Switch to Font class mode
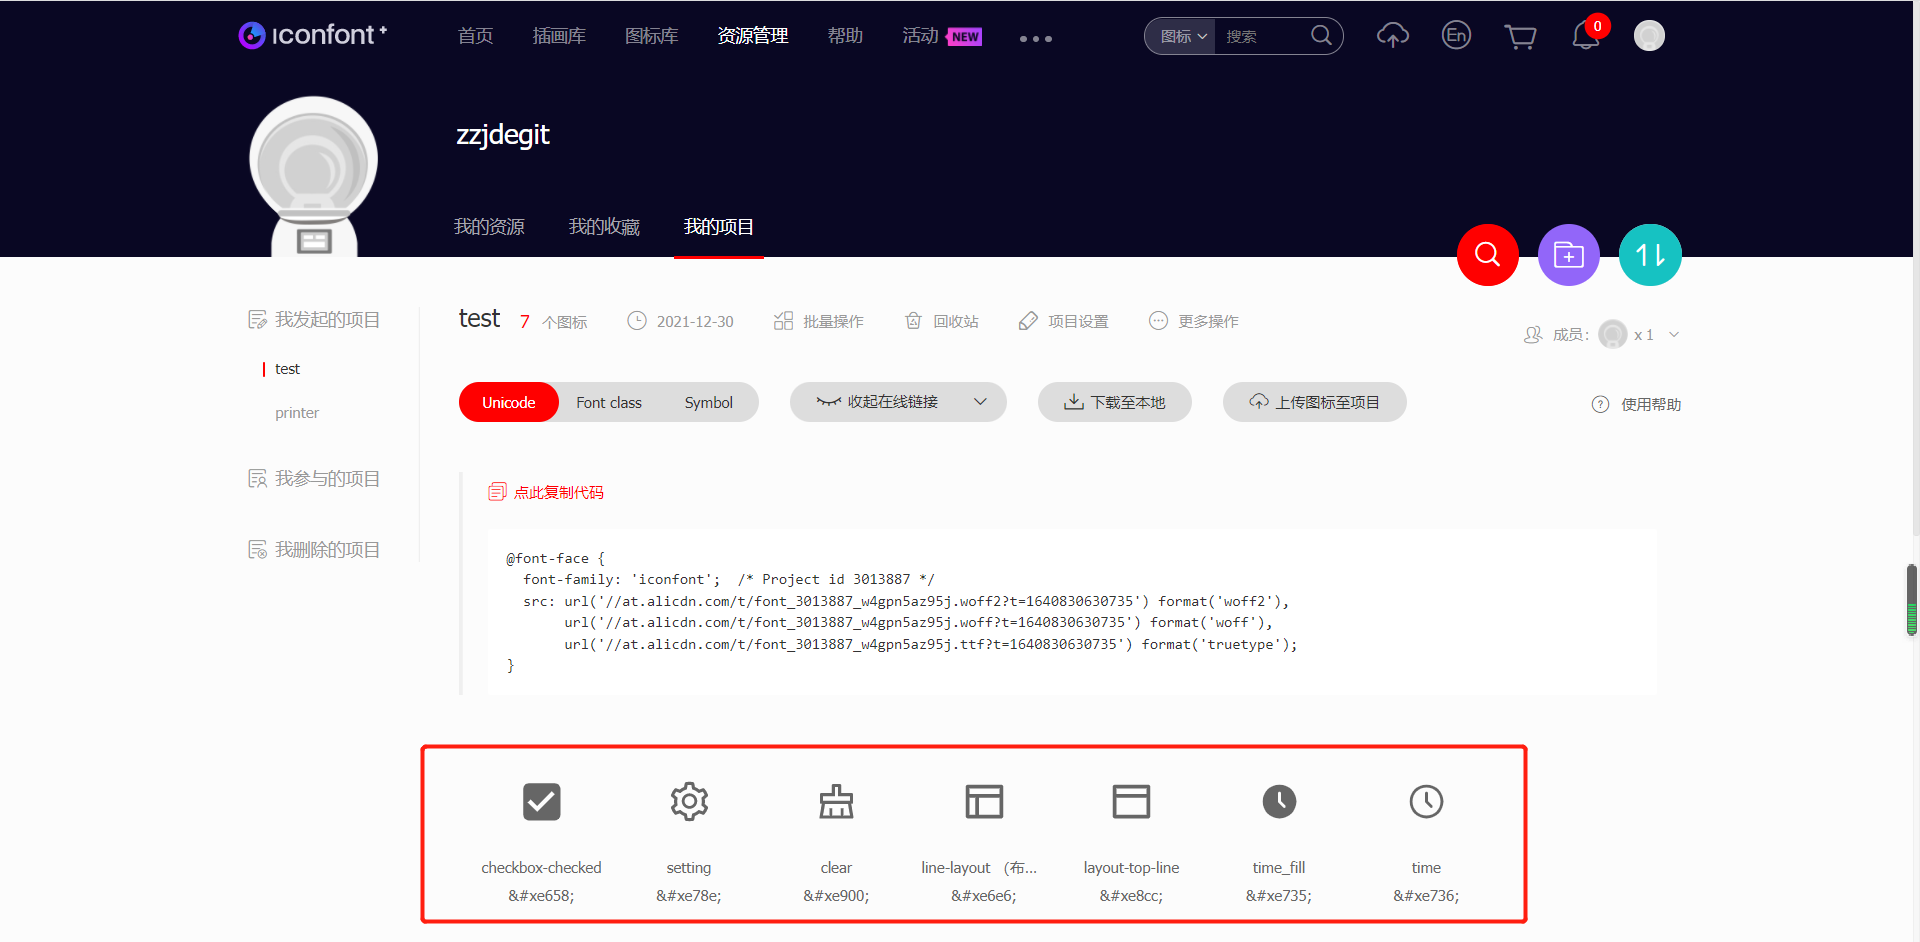The width and height of the screenshot is (1920, 942). click(x=608, y=402)
